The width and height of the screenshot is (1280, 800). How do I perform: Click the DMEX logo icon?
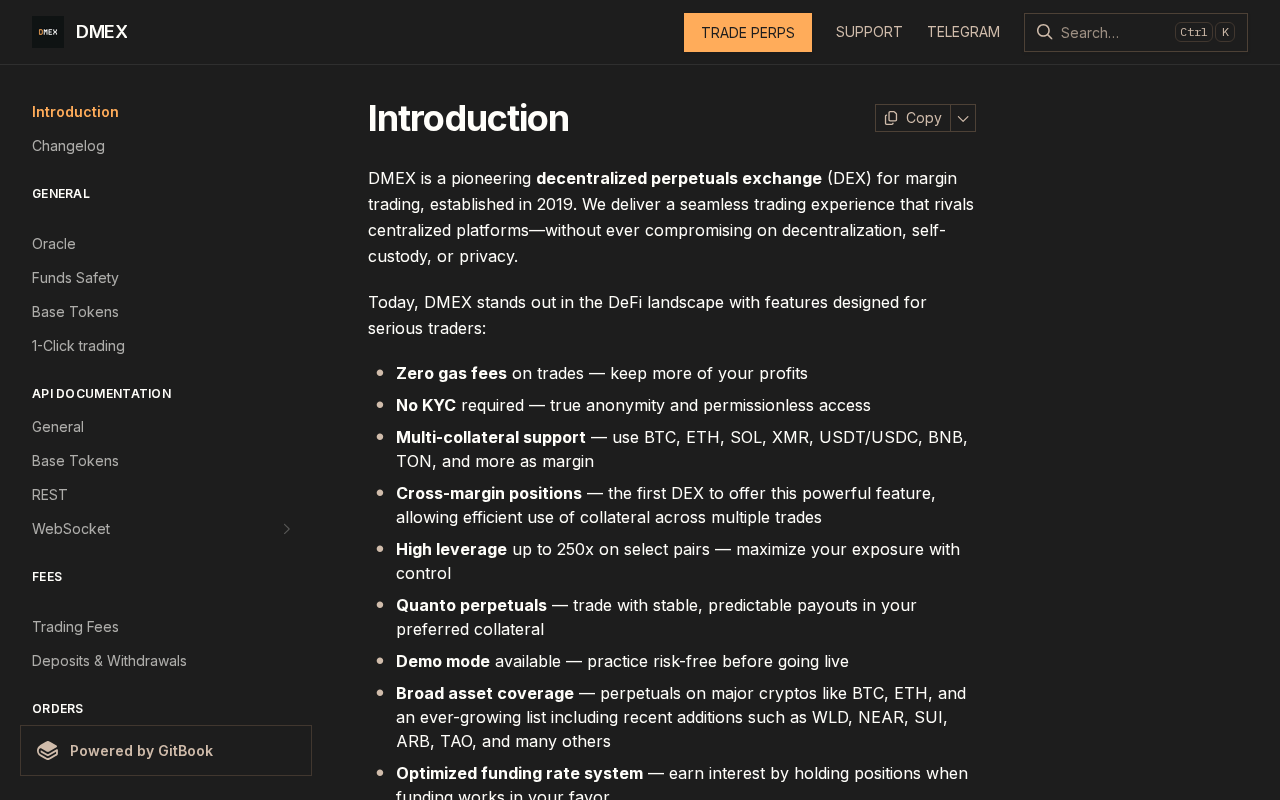[x=48, y=32]
